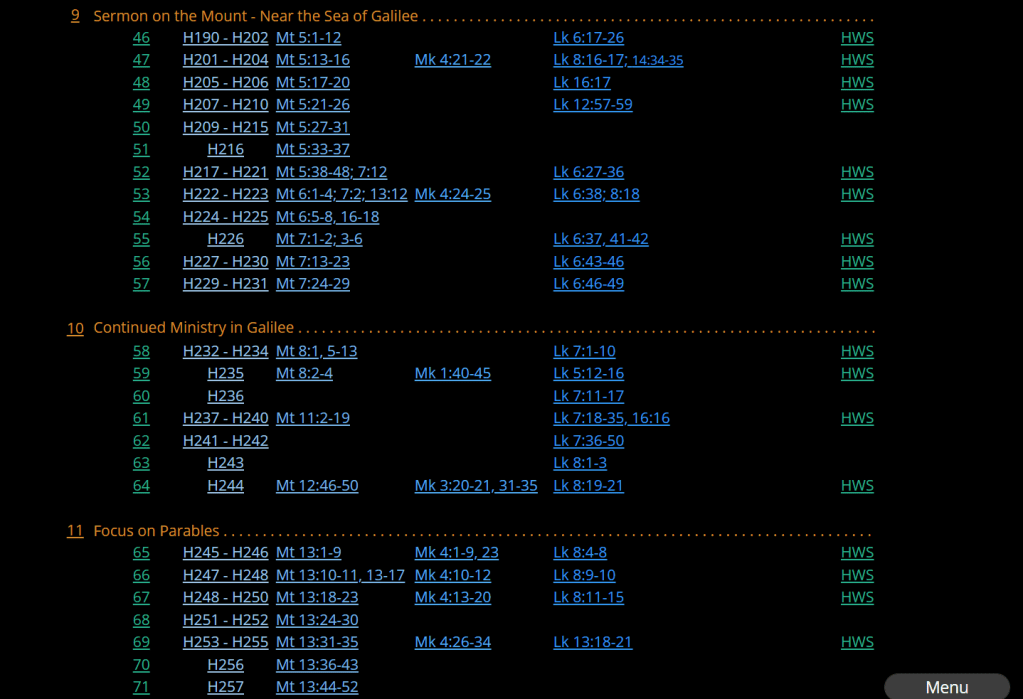Click the Lk 13:18-21 link
This screenshot has height=699, width=1023.
click(592, 642)
